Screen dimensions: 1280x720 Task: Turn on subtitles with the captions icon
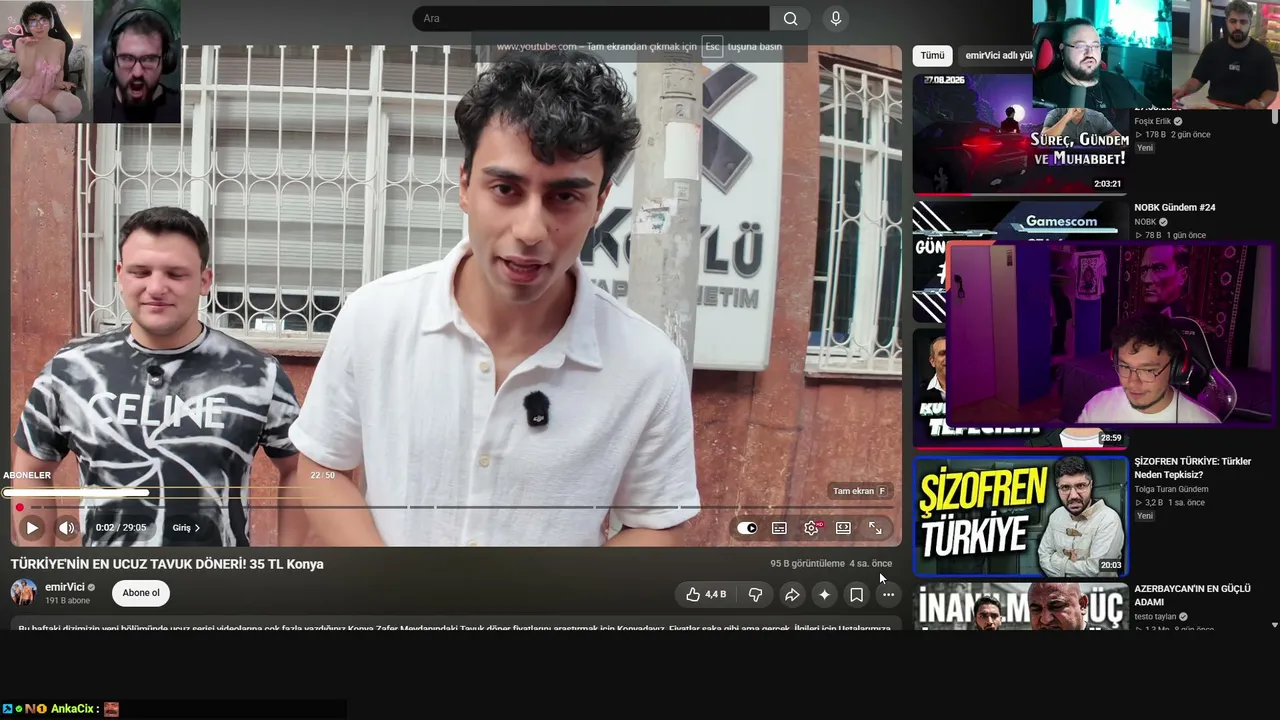point(779,528)
